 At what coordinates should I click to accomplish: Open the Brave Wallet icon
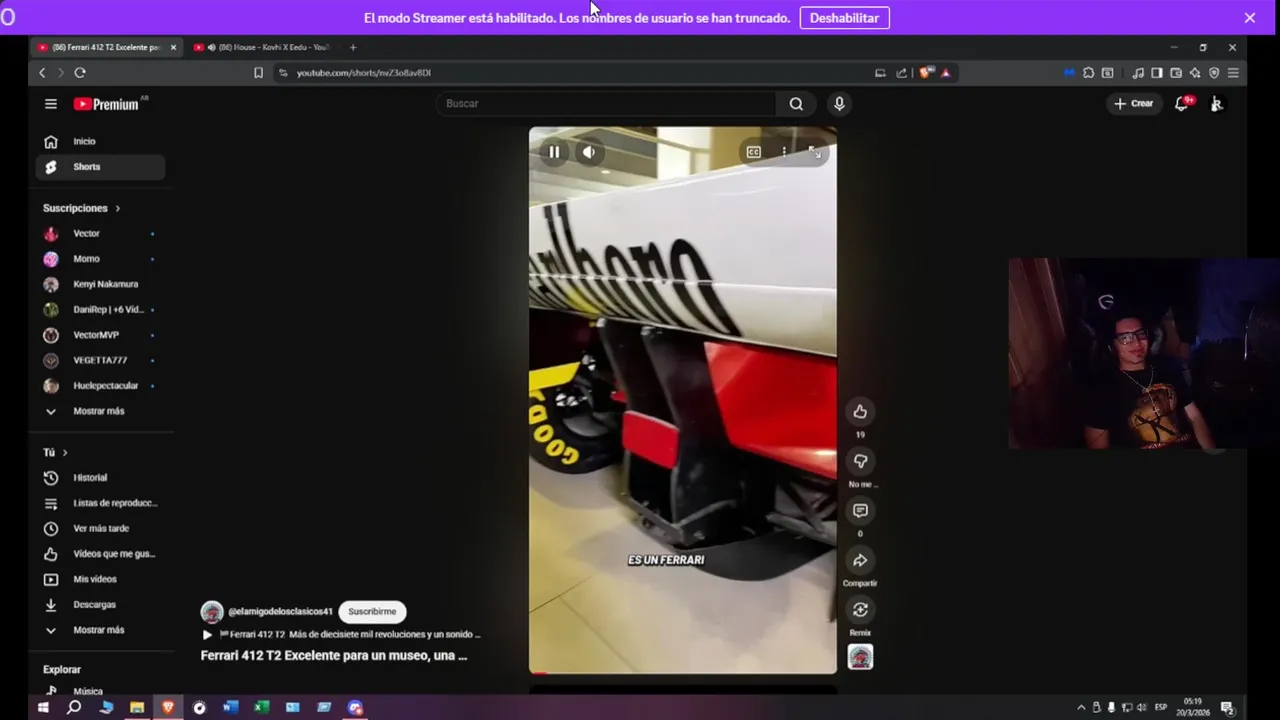click(x=1176, y=73)
